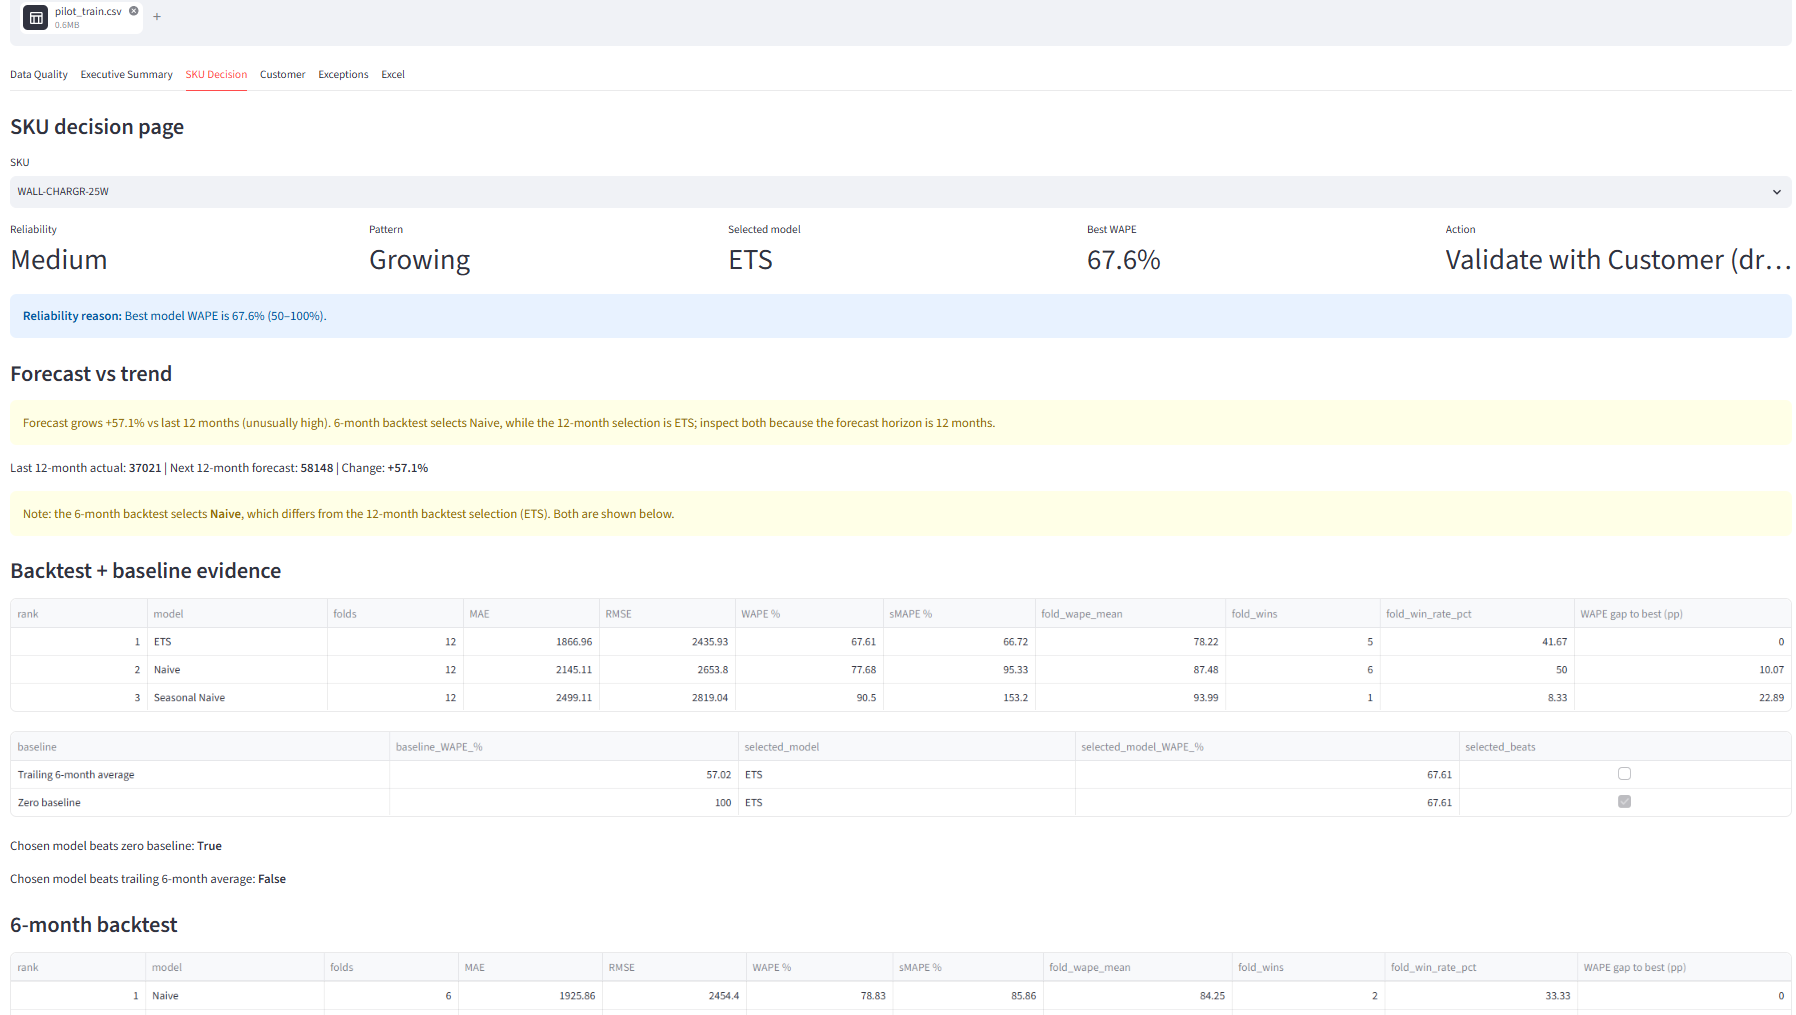Click the selected_beats column header

[1624, 747]
